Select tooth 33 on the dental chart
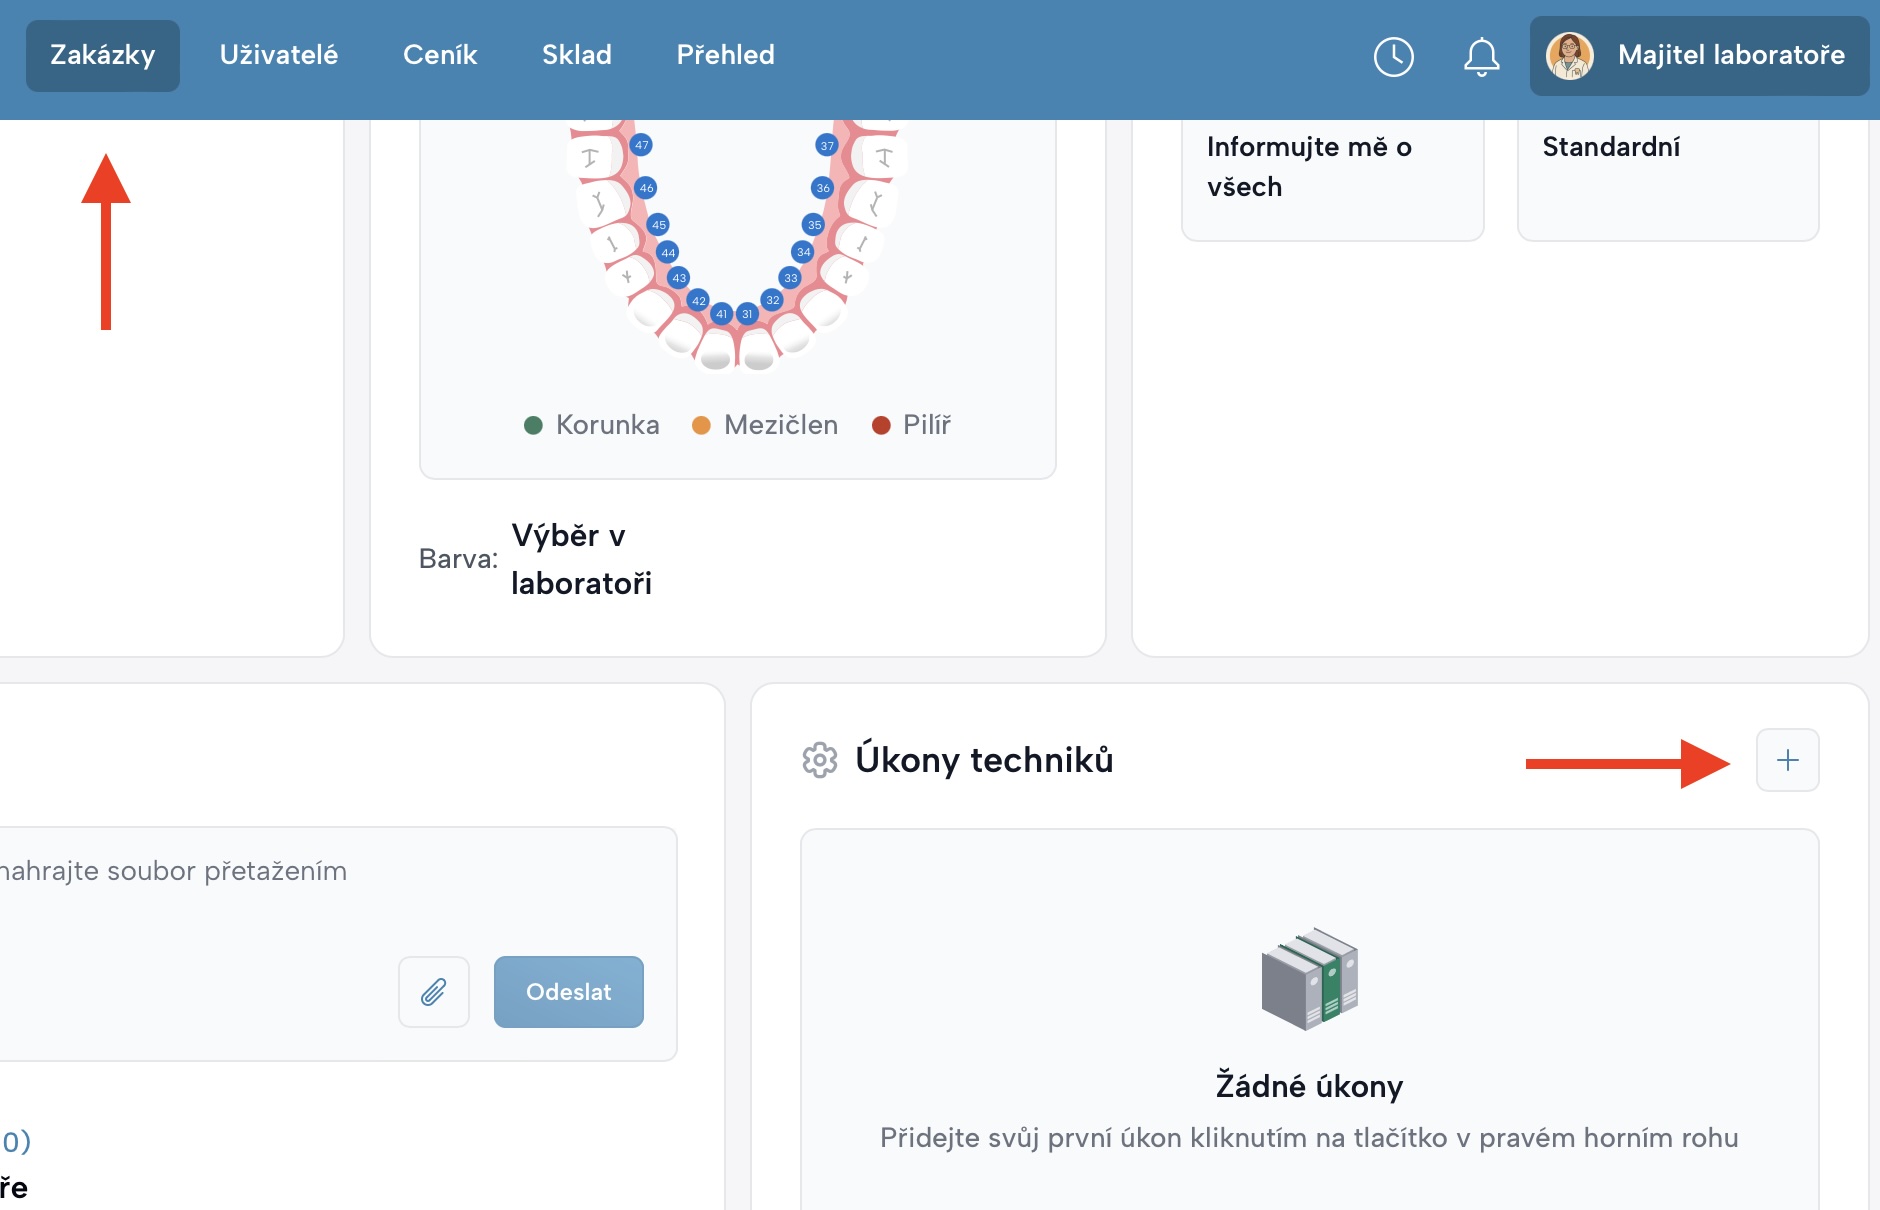The width and height of the screenshot is (1880, 1210). [x=791, y=278]
